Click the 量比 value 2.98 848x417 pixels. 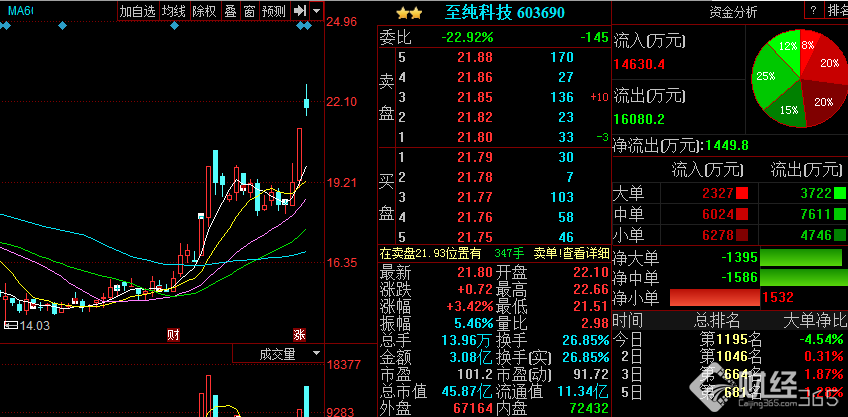click(x=596, y=323)
